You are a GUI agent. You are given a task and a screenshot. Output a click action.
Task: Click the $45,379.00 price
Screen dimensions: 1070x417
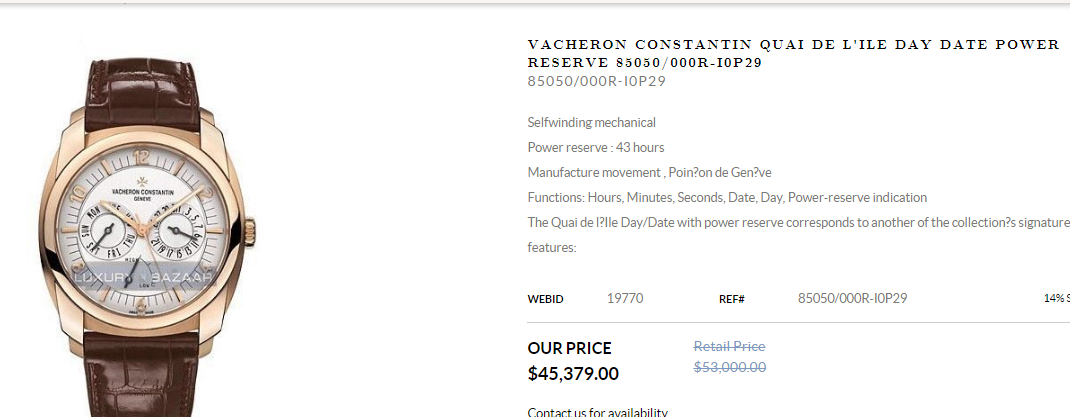573,374
